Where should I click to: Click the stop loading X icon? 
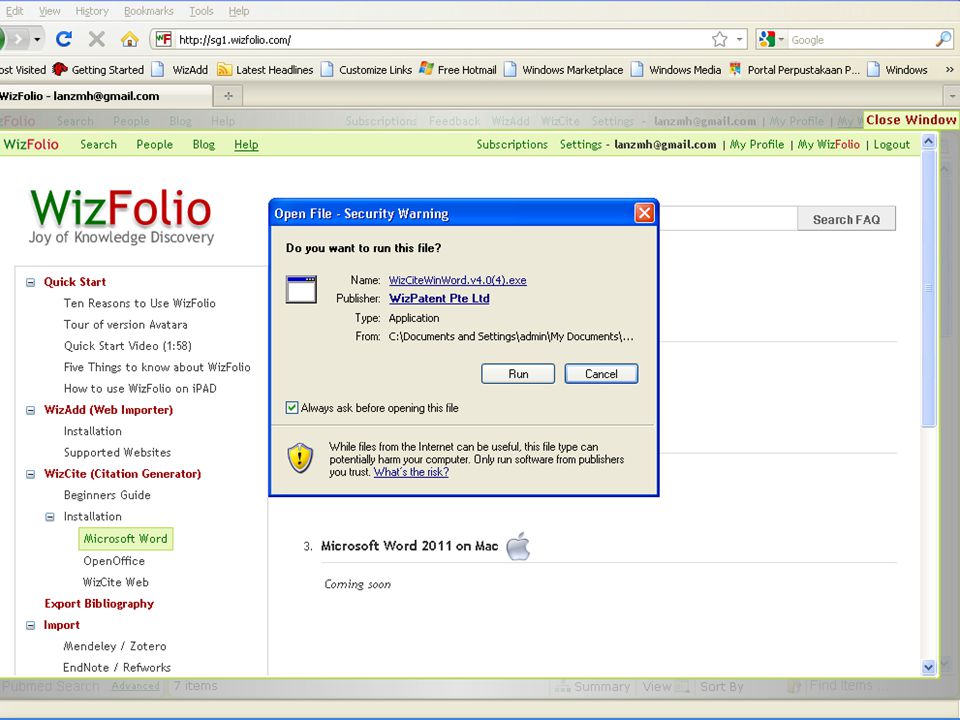(x=97, y=40)
